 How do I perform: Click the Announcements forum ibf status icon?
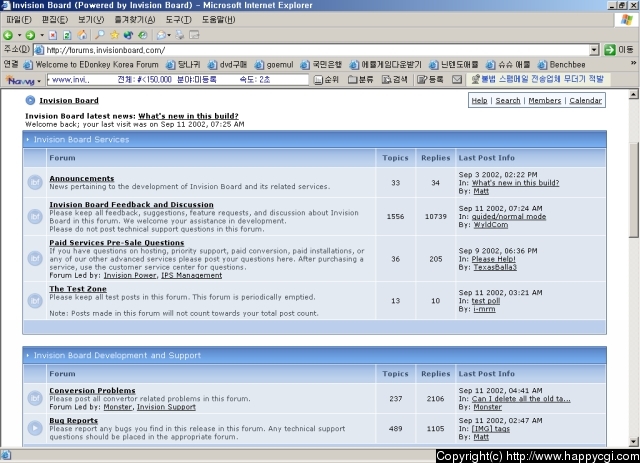(x=35, y=182)
